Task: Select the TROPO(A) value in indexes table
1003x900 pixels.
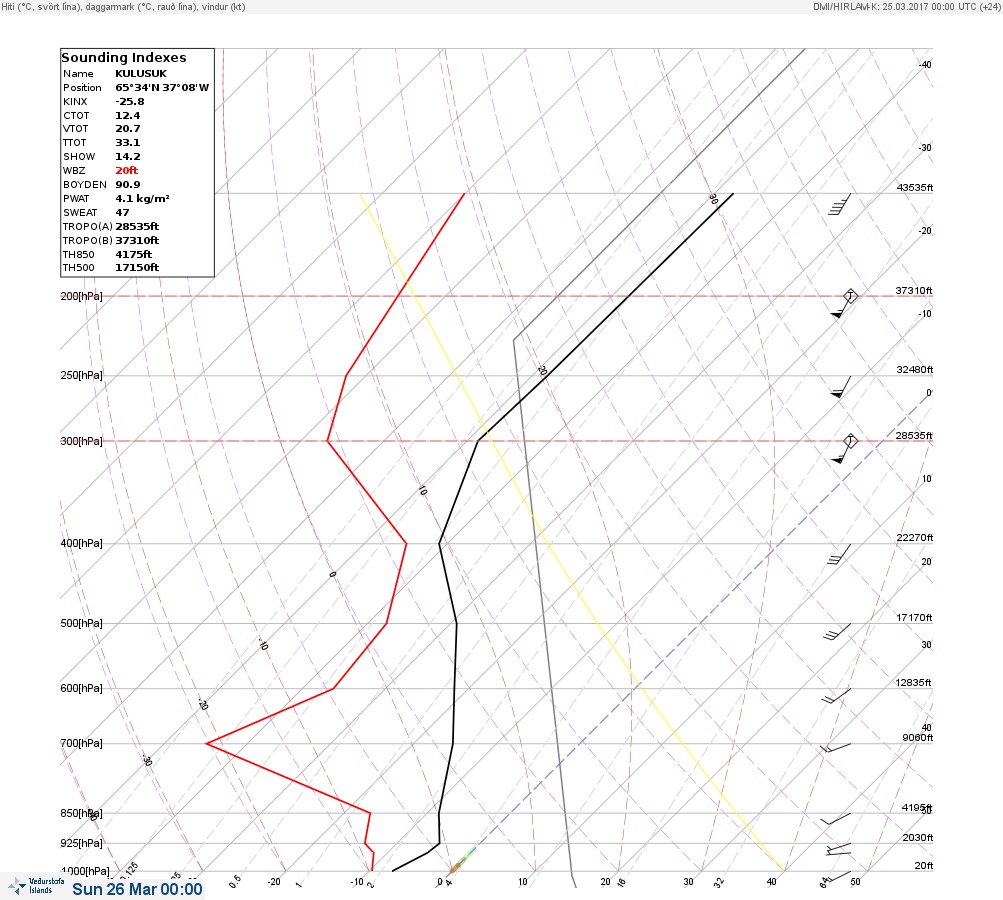Action: 137,226
